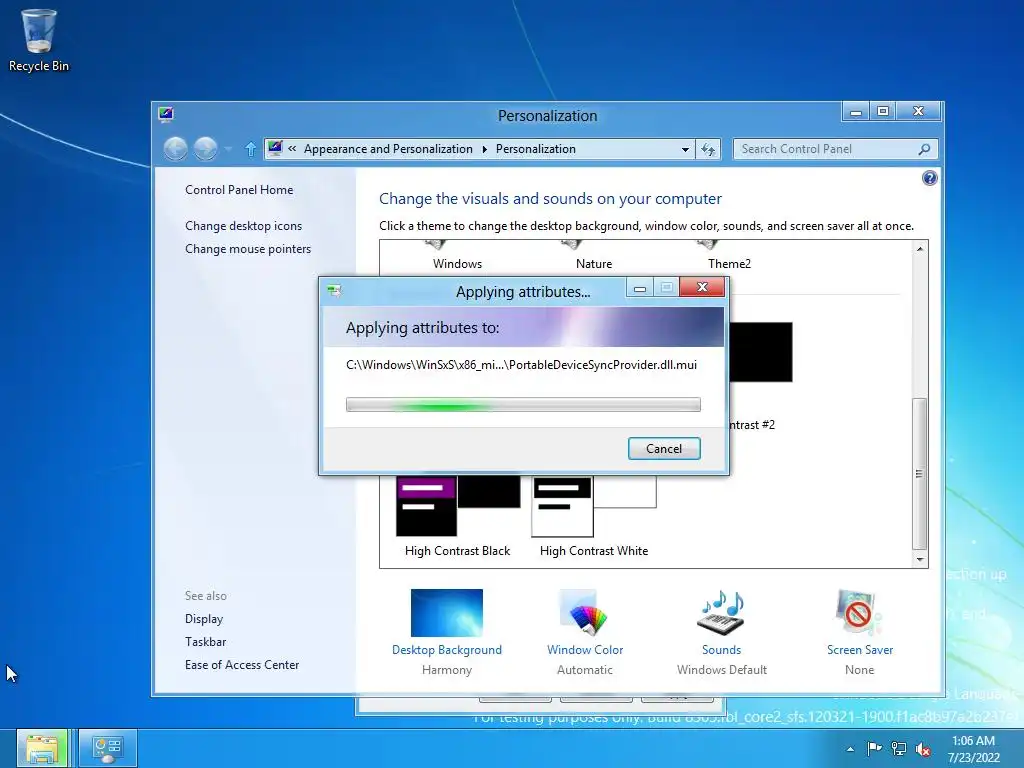The width and height of the screenshot is (1024, 768).
Task: Click the theme list scroll down arrow
Action: pyautogui.click(x=920, y=560)
